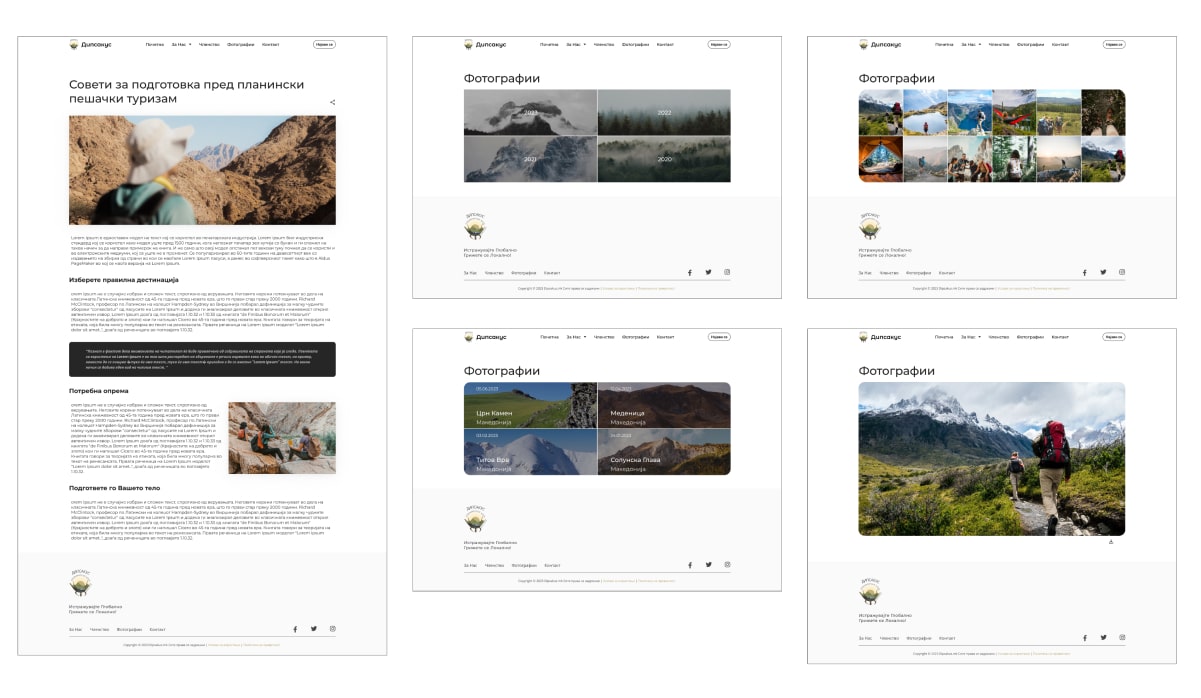Screen dimensions: 1201x698
Task: Select Фотографии in the article page top menu
Action: (240, 44)
